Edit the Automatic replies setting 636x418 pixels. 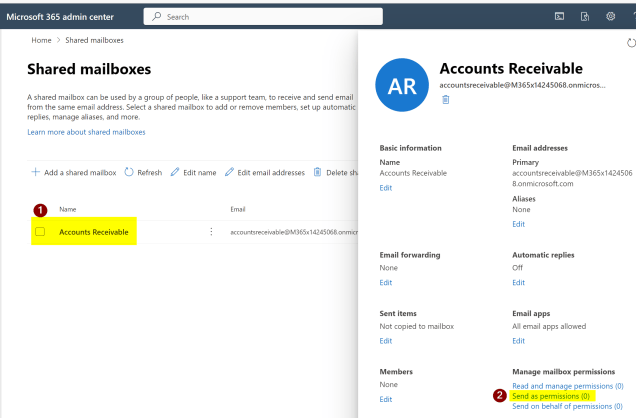pos(518,283)
